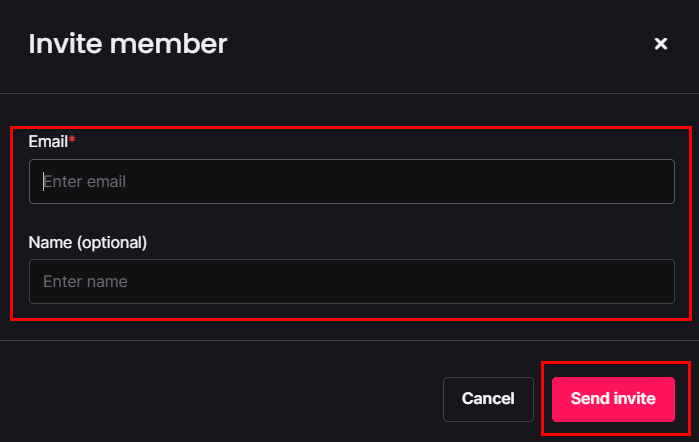
Task: Click the Enter email placeholder text
Action: (84, 182)
